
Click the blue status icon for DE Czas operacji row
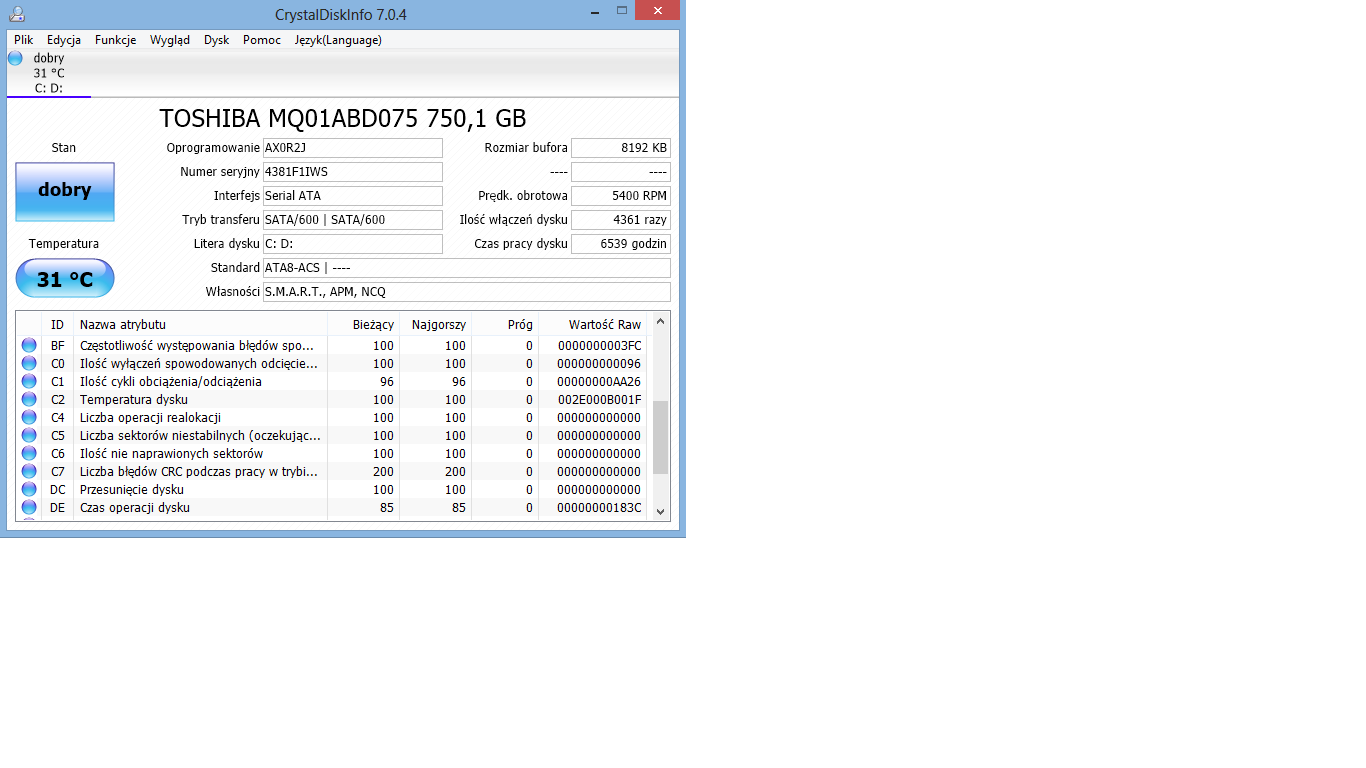29,507
